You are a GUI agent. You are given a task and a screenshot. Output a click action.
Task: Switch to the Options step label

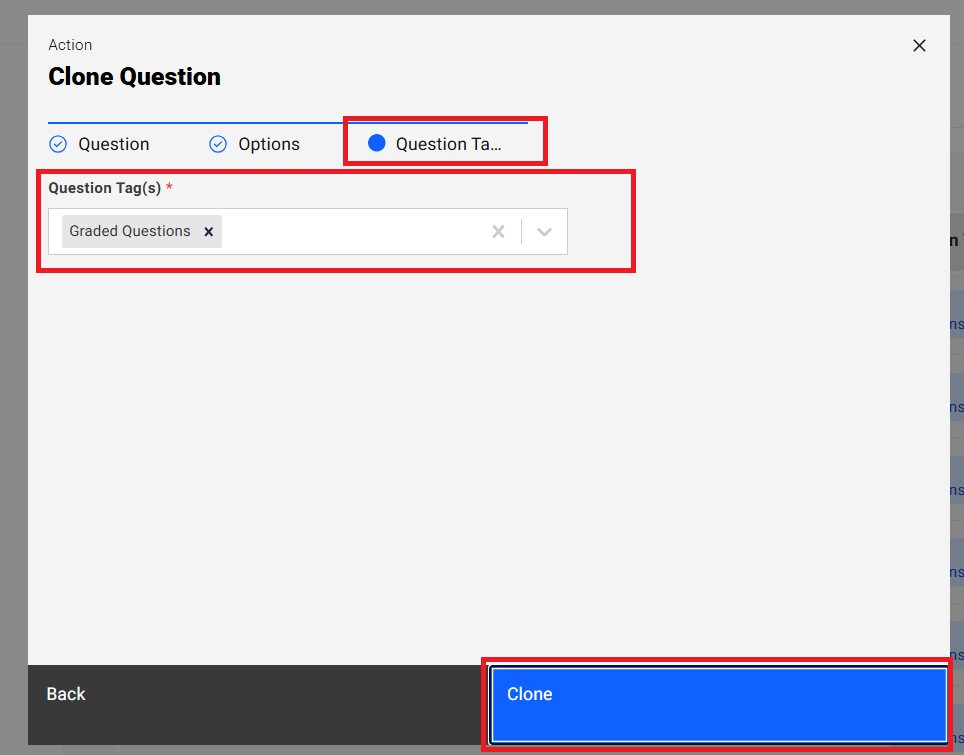[x=268, y=144]
